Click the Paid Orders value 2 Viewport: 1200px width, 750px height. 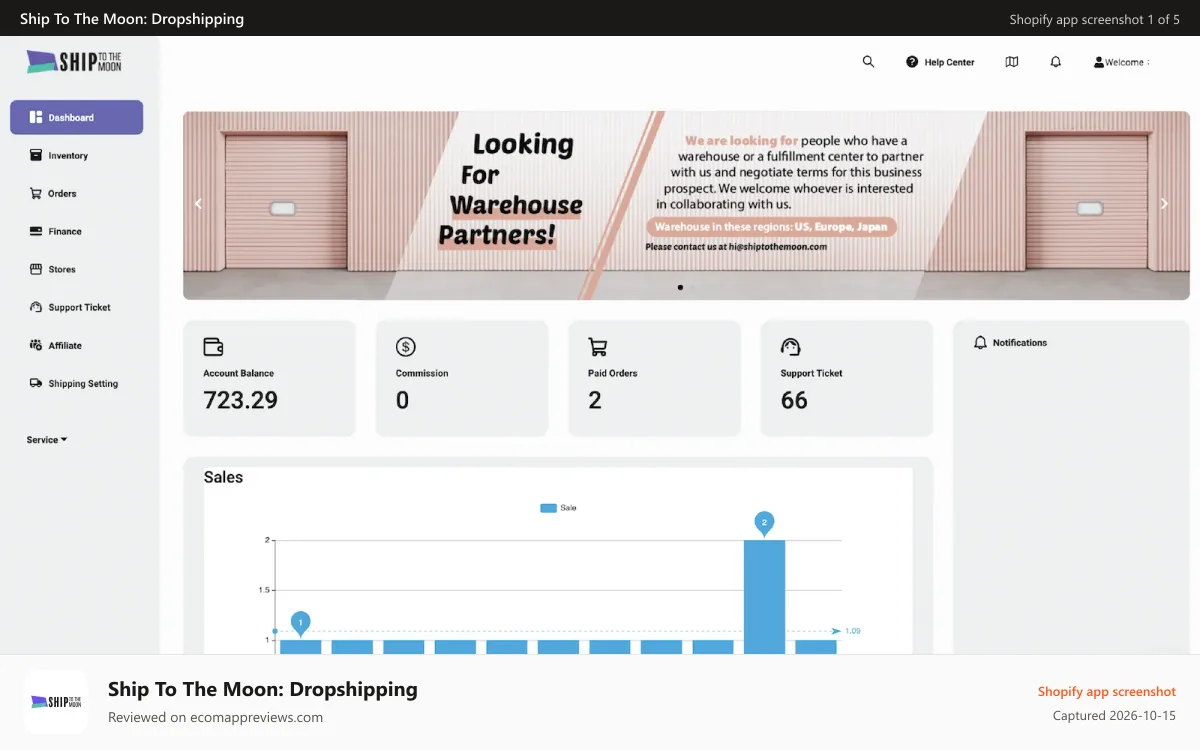[595, 400]
